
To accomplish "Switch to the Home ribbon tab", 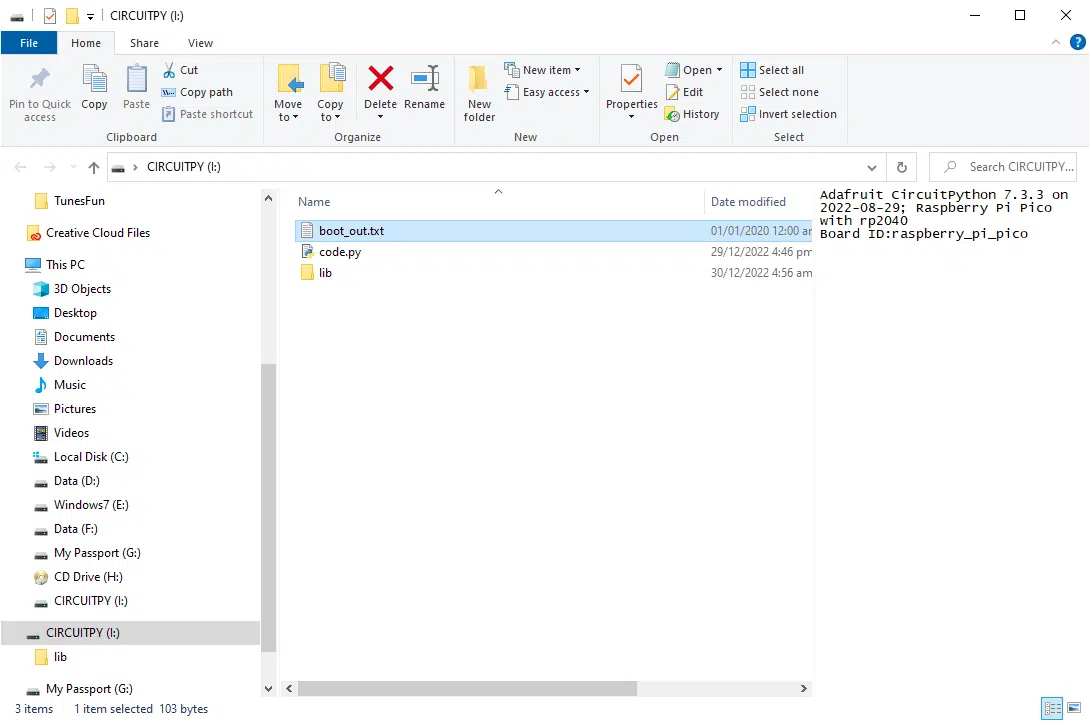I will (x=86, y=43).
